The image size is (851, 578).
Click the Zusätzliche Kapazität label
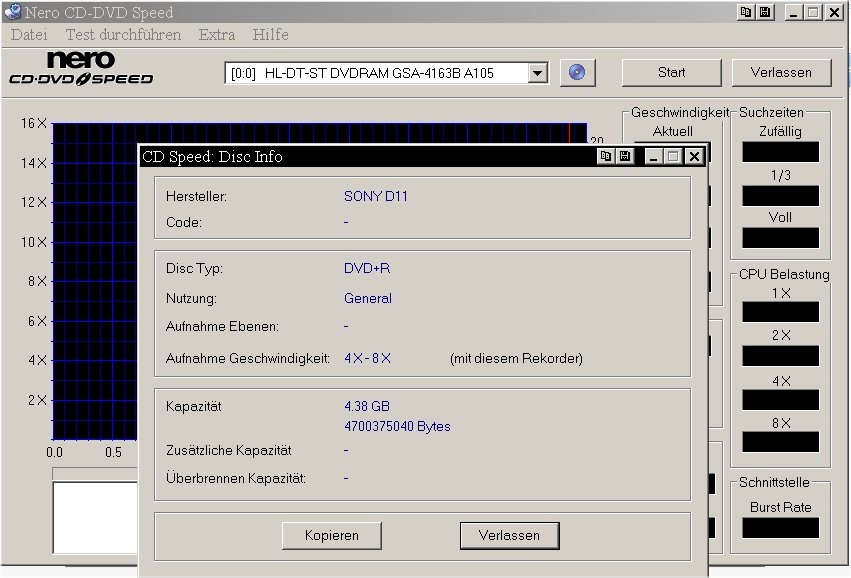(228, 450)
